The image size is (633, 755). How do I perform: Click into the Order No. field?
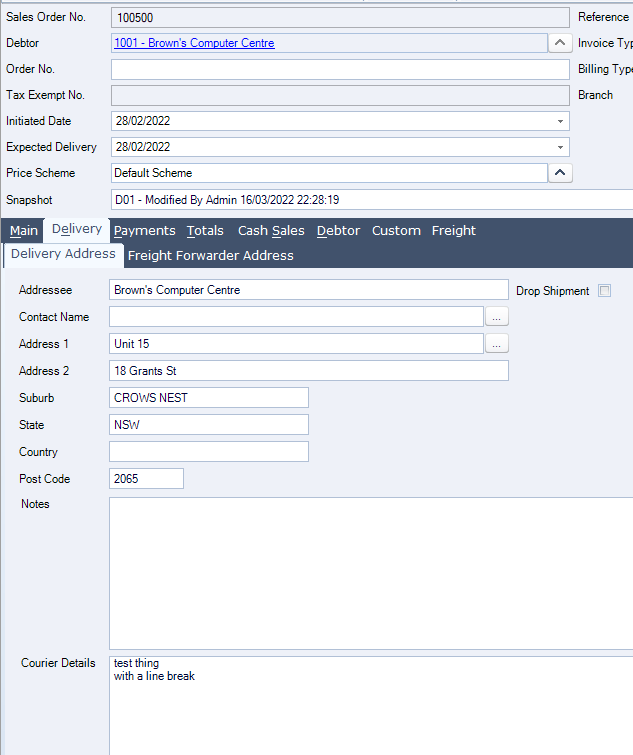point(339,69)
